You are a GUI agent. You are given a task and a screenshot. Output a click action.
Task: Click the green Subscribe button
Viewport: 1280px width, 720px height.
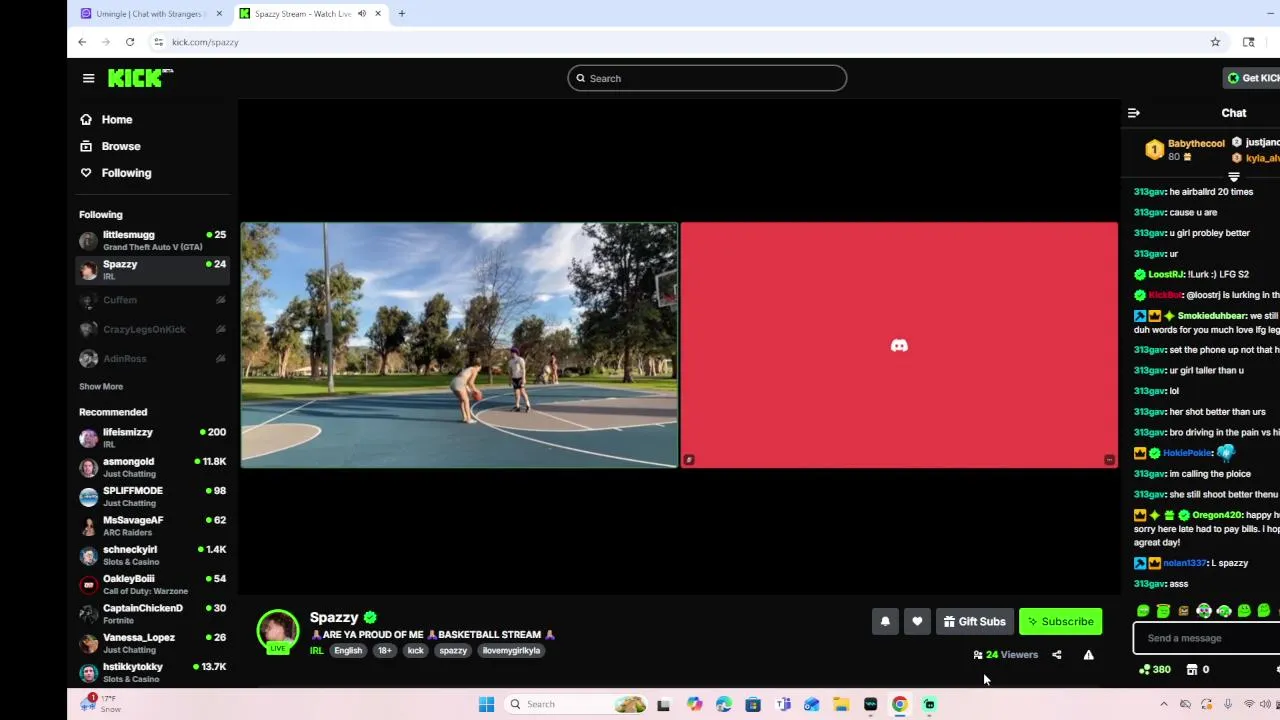(x=1060, y=621)
